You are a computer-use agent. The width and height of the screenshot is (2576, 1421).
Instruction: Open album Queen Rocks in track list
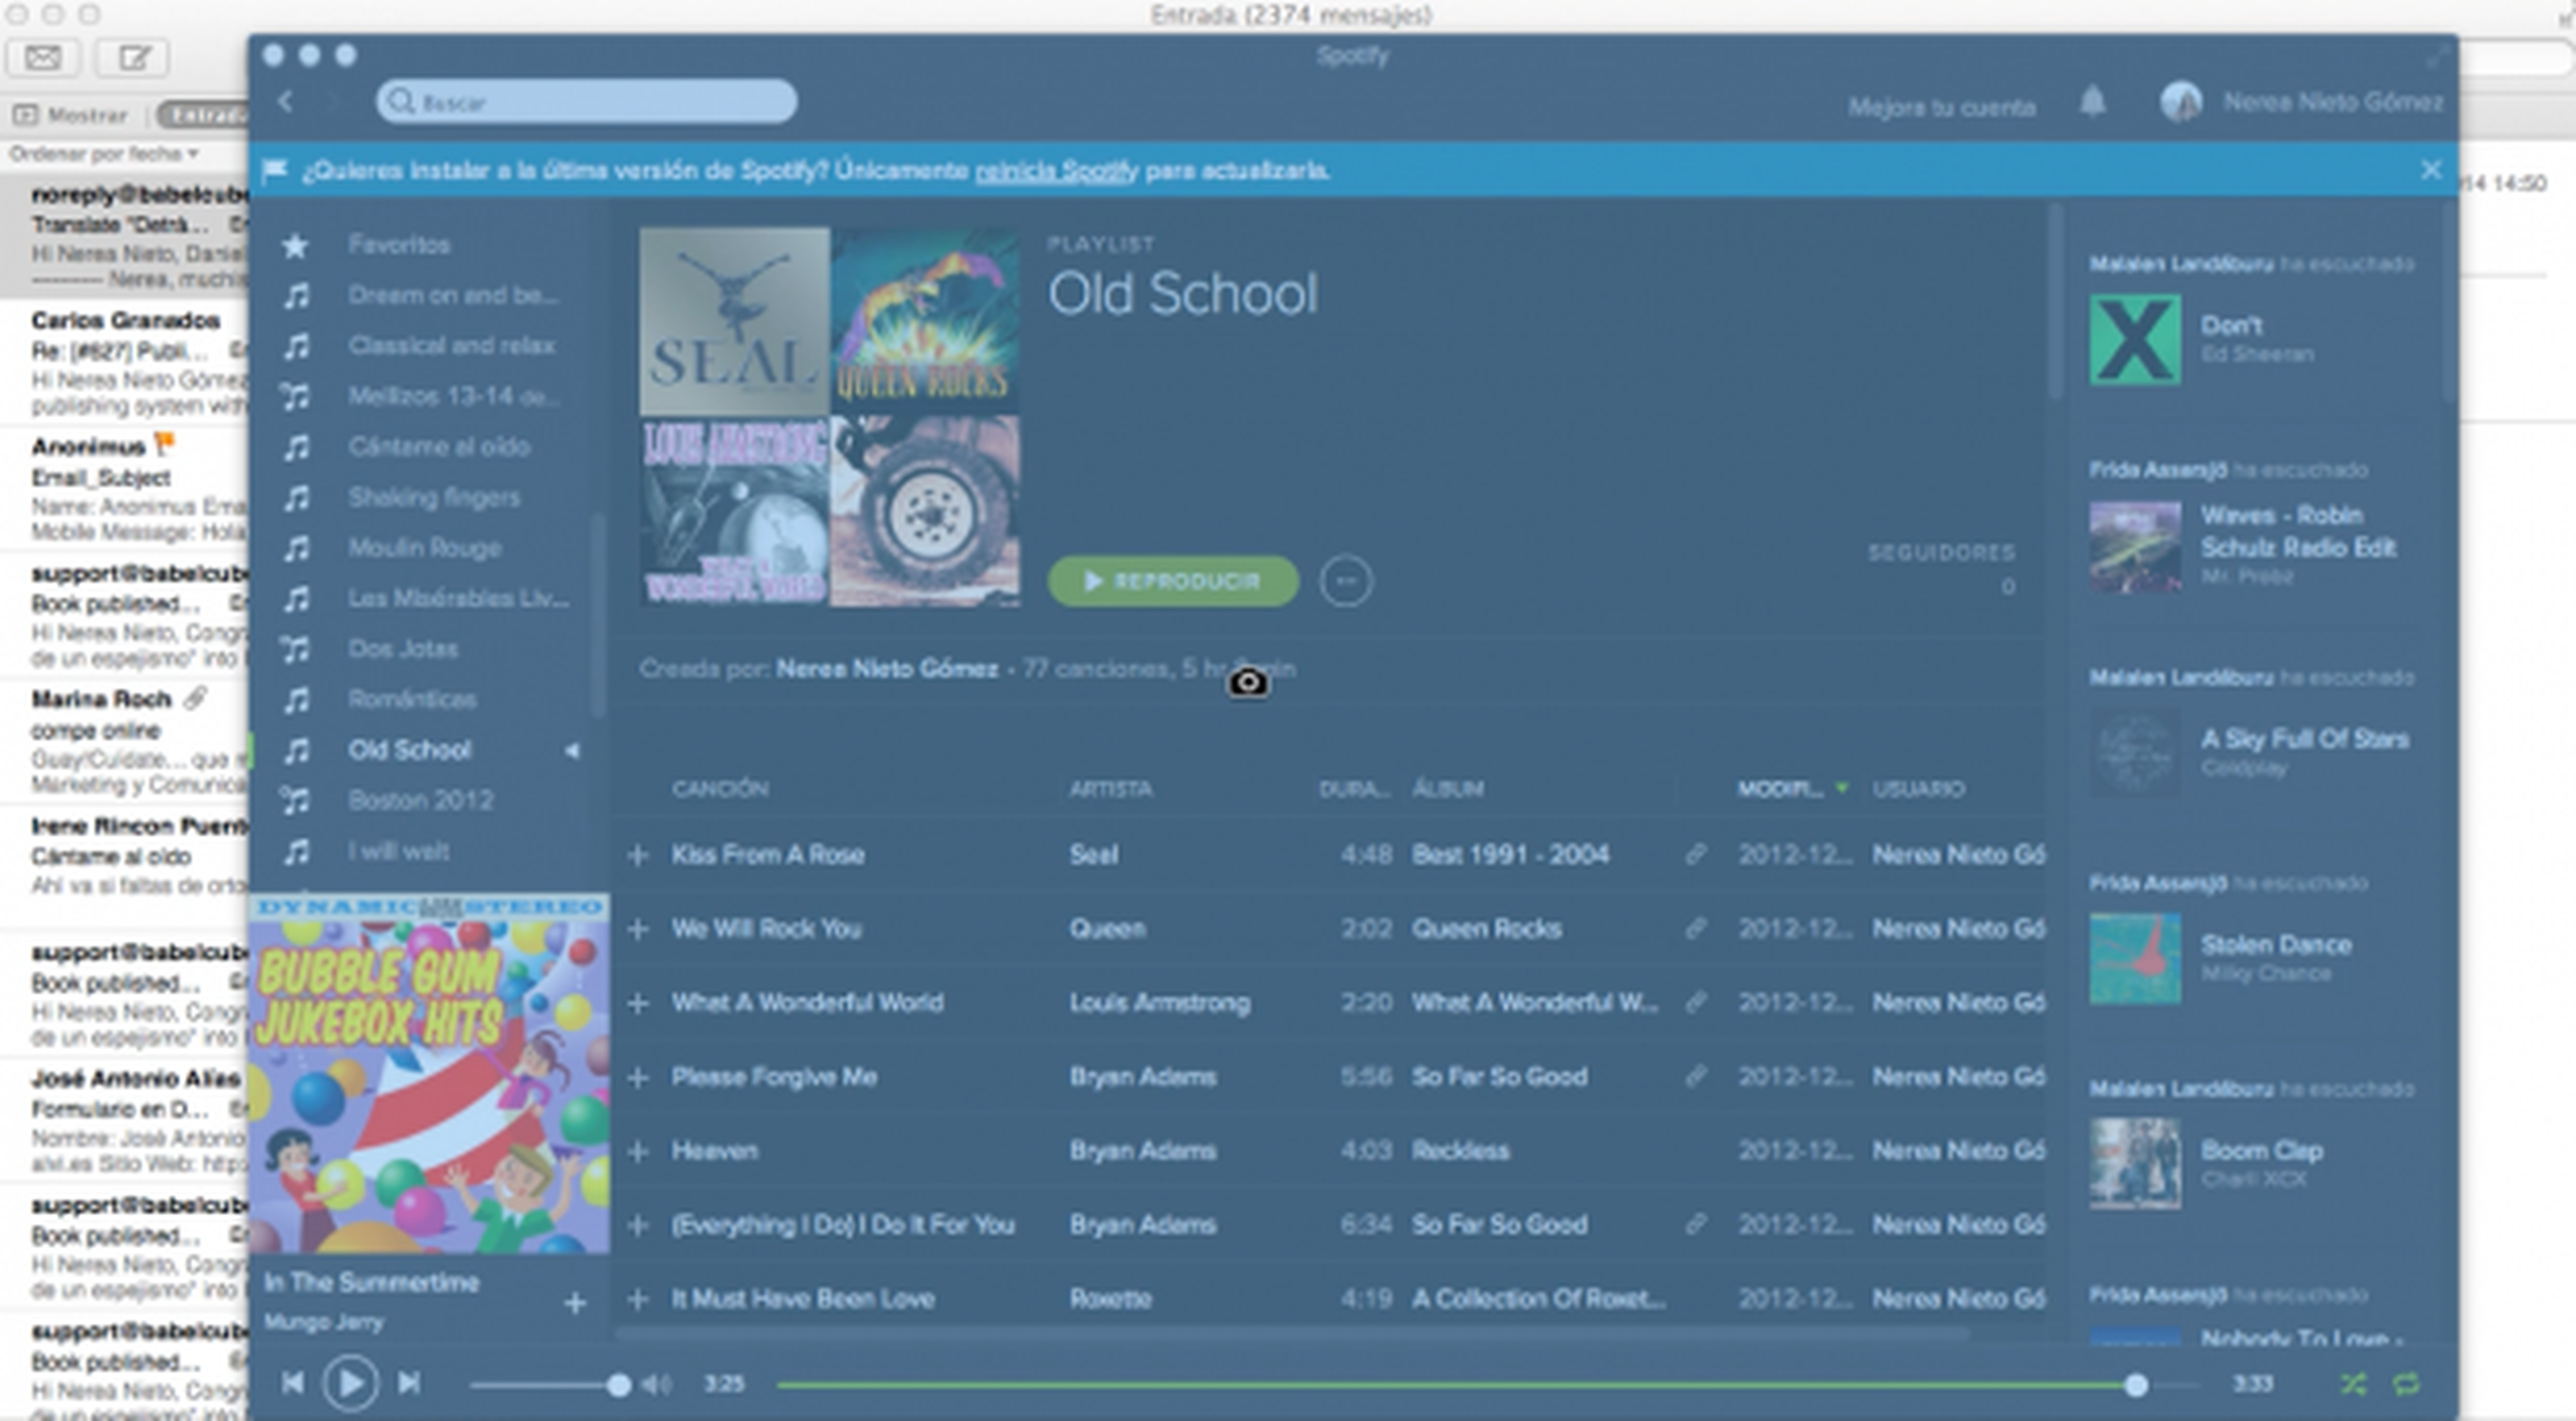(x=1486, y=928)
